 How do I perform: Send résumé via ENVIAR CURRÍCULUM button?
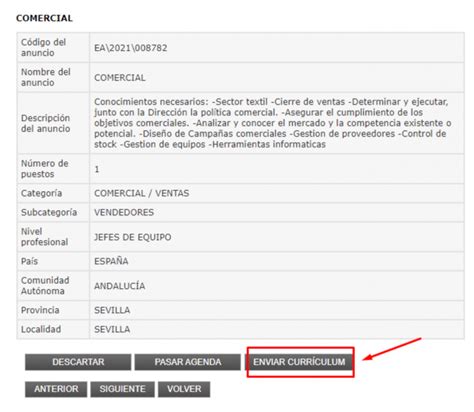[x=299, y=362]
